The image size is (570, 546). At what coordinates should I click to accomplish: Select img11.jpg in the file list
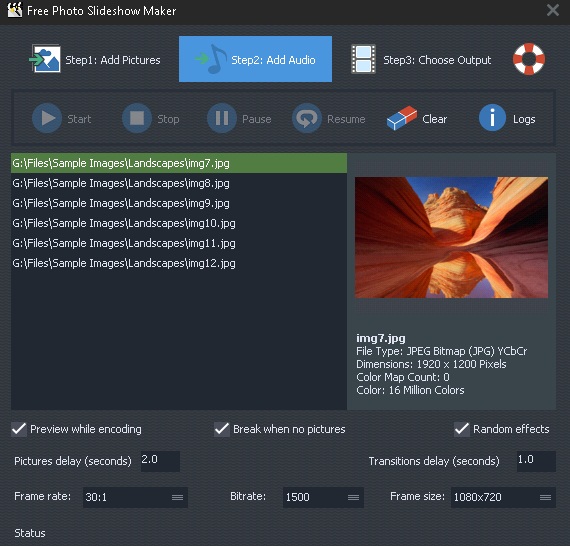pyautogui.click(x=179, y=243)
